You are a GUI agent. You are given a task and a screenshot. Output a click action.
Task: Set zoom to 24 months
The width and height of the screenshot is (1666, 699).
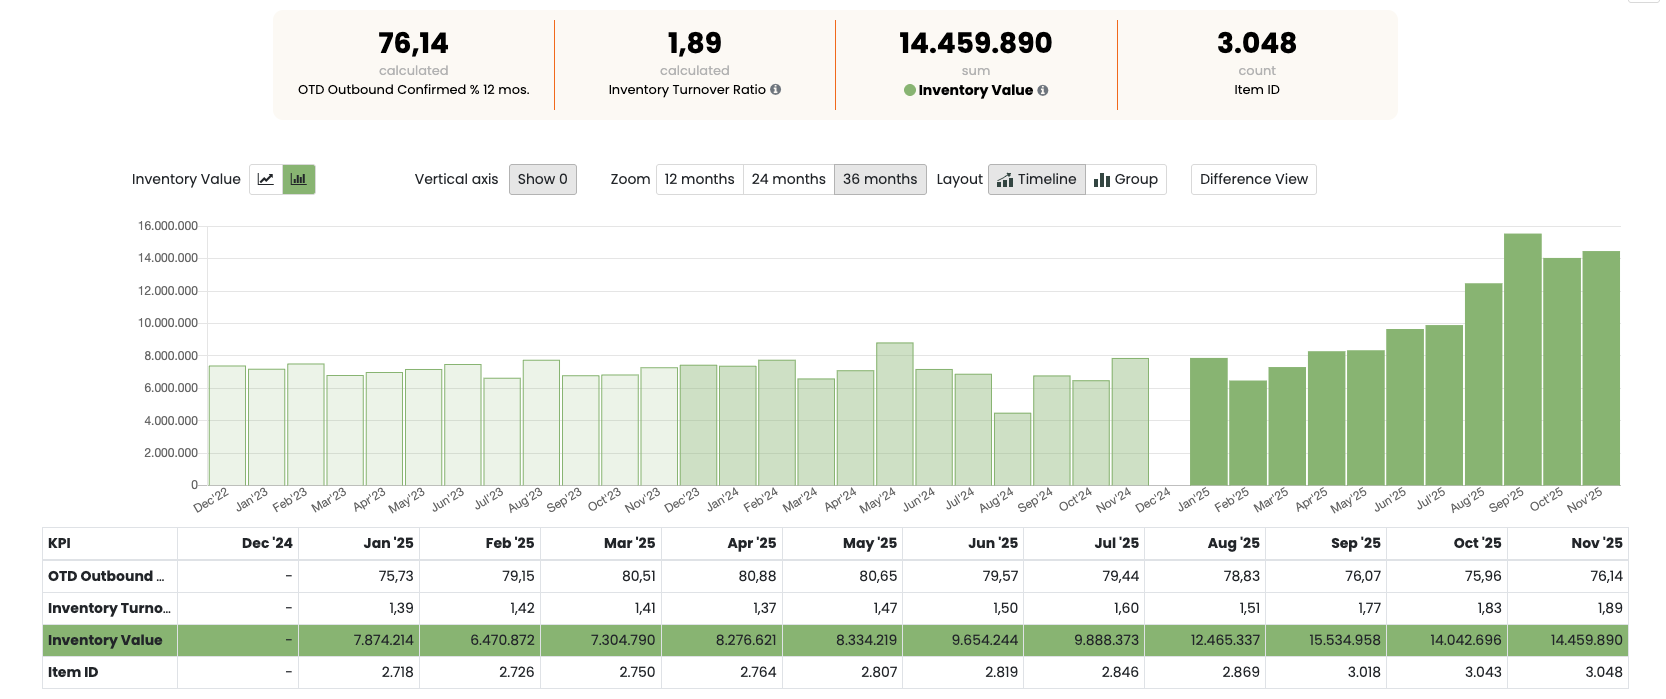click(788, 180)
